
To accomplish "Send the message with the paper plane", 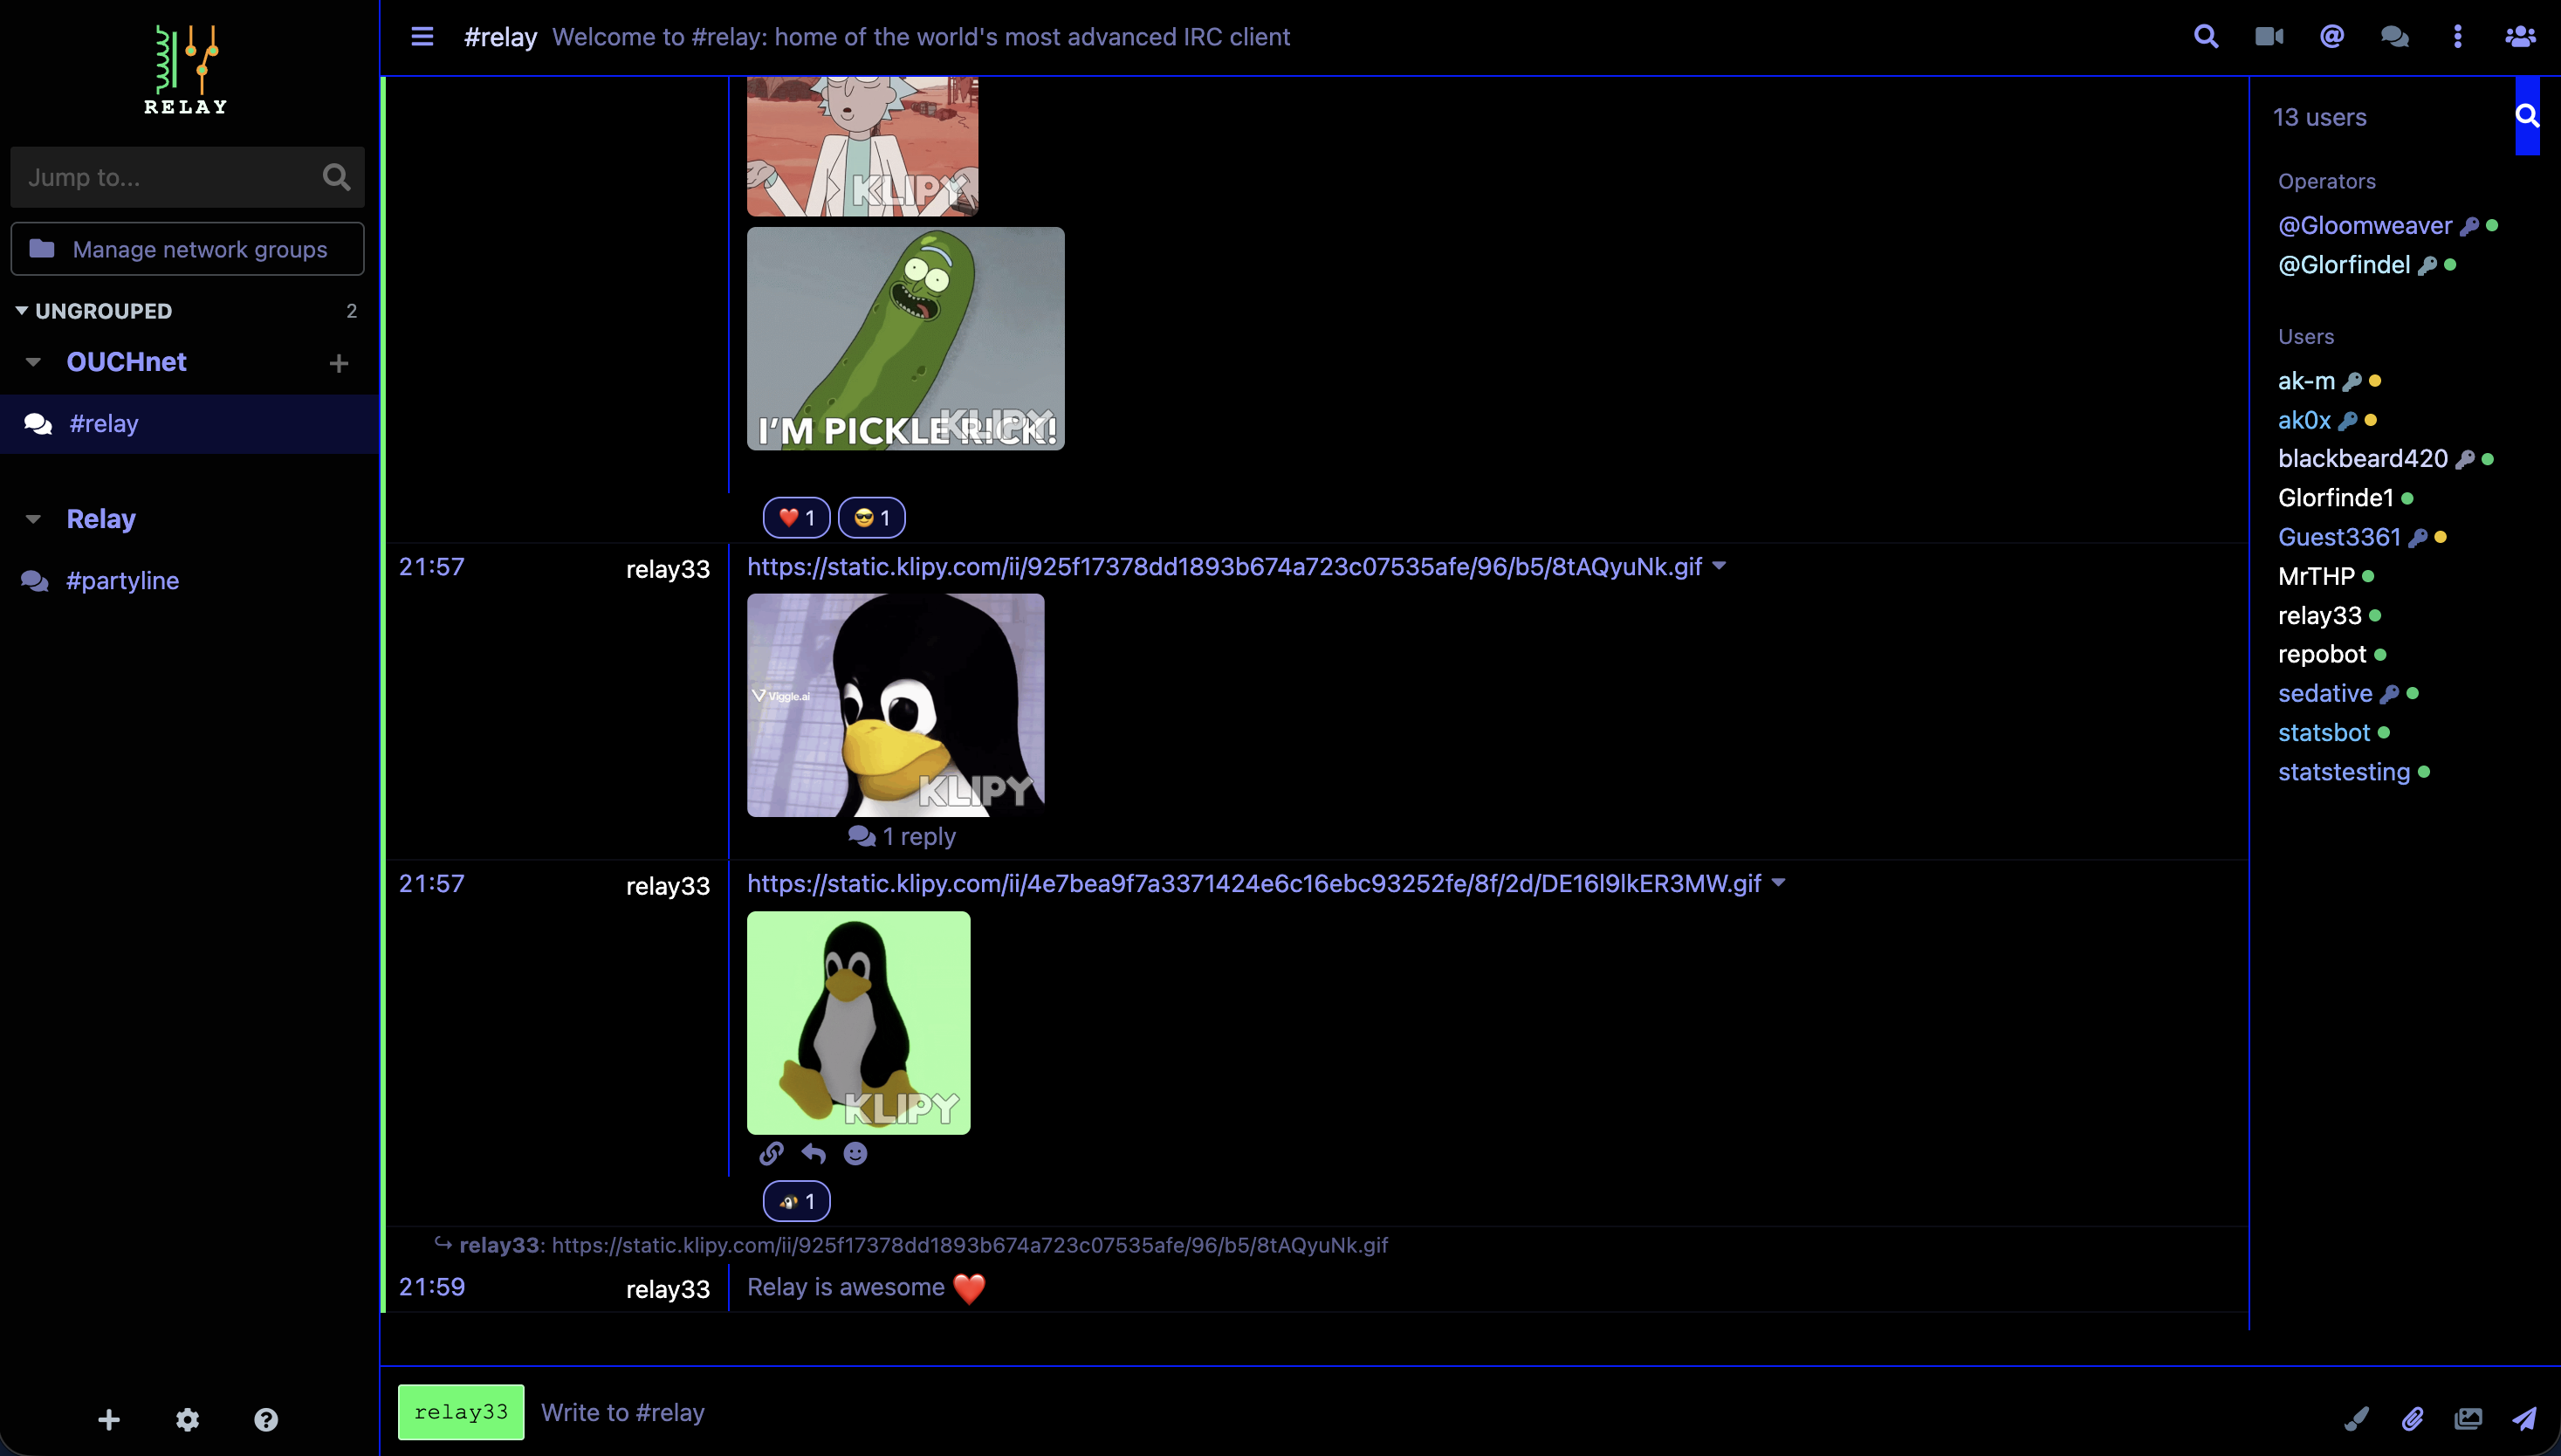I will coord(2524,1418).
